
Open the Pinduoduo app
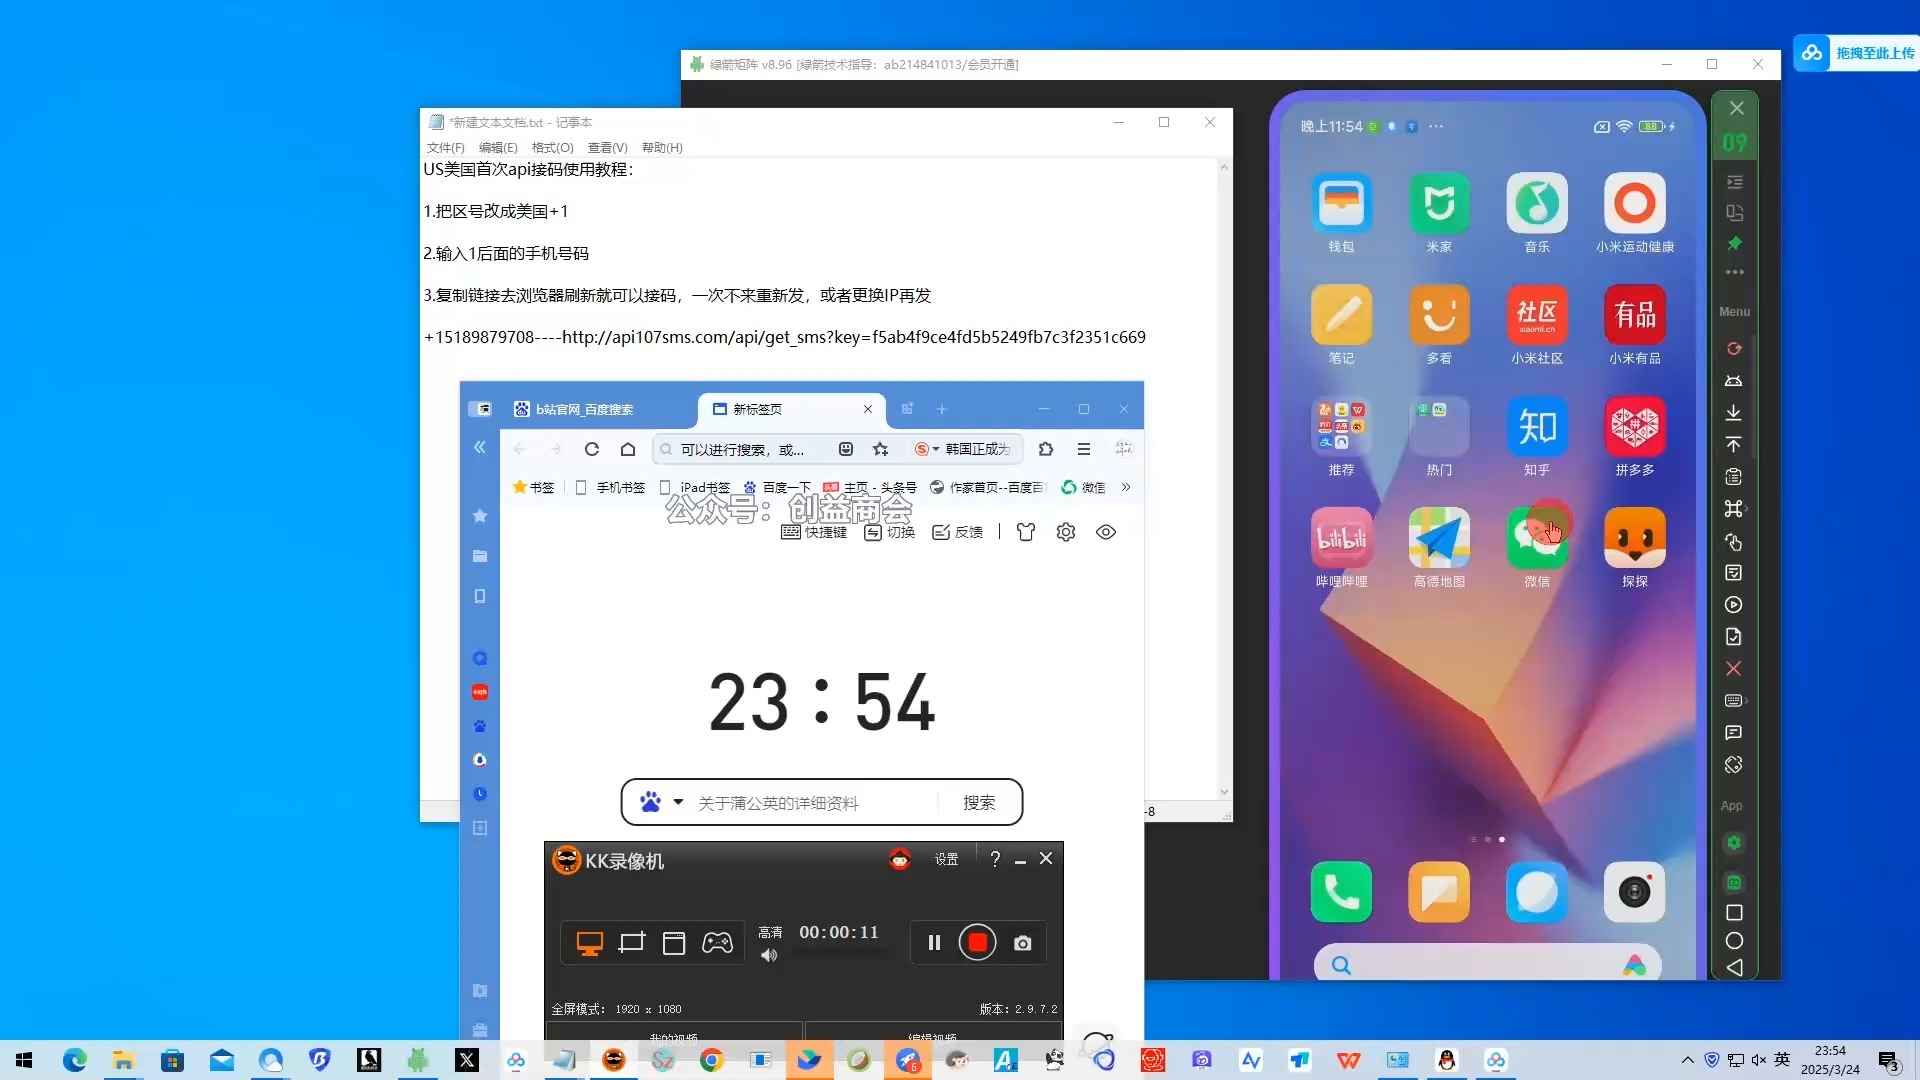point(1634,427)
